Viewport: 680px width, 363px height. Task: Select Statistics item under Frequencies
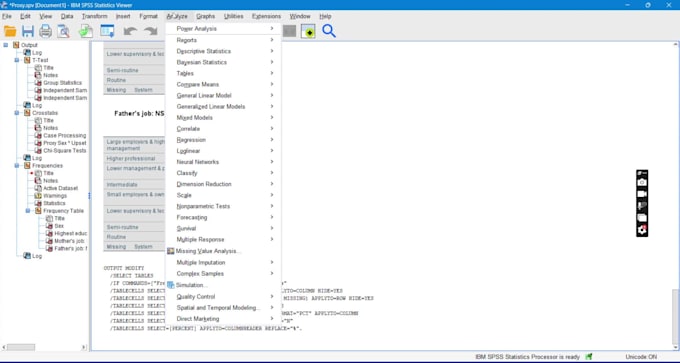pos(54,203)
